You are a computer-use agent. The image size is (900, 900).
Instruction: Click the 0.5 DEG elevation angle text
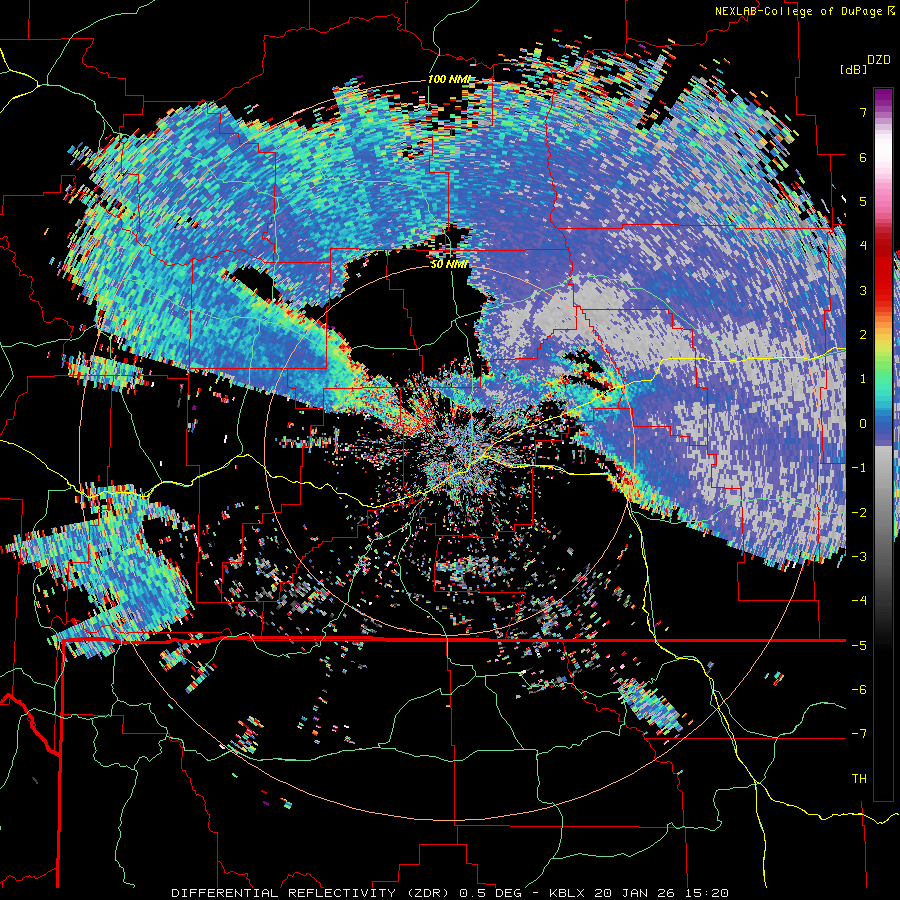491,893
